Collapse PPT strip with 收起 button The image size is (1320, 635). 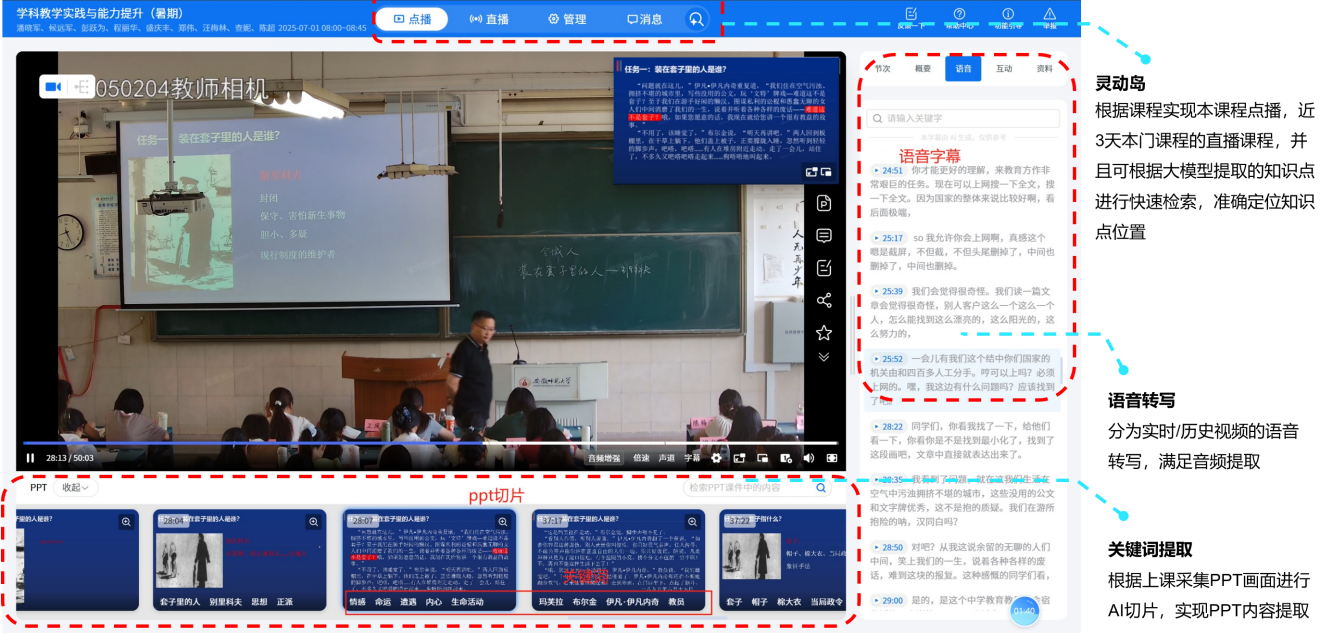[x=75, y=488]
